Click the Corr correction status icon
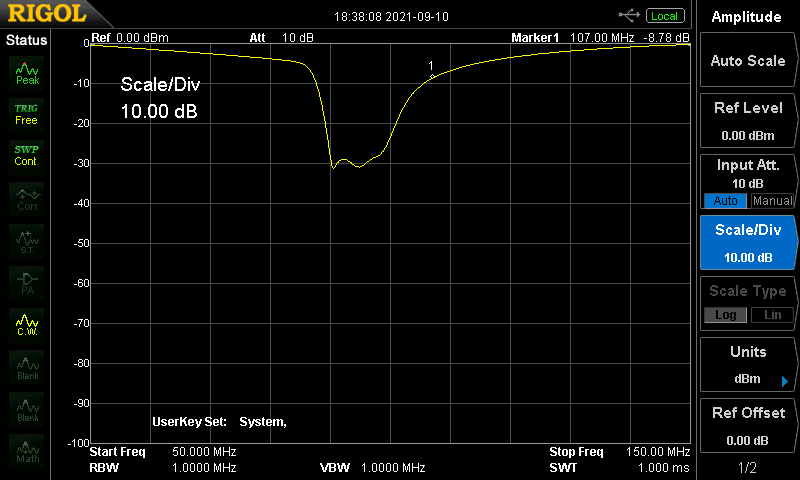This screenshot has width=800, height=480. coord(27,198)
